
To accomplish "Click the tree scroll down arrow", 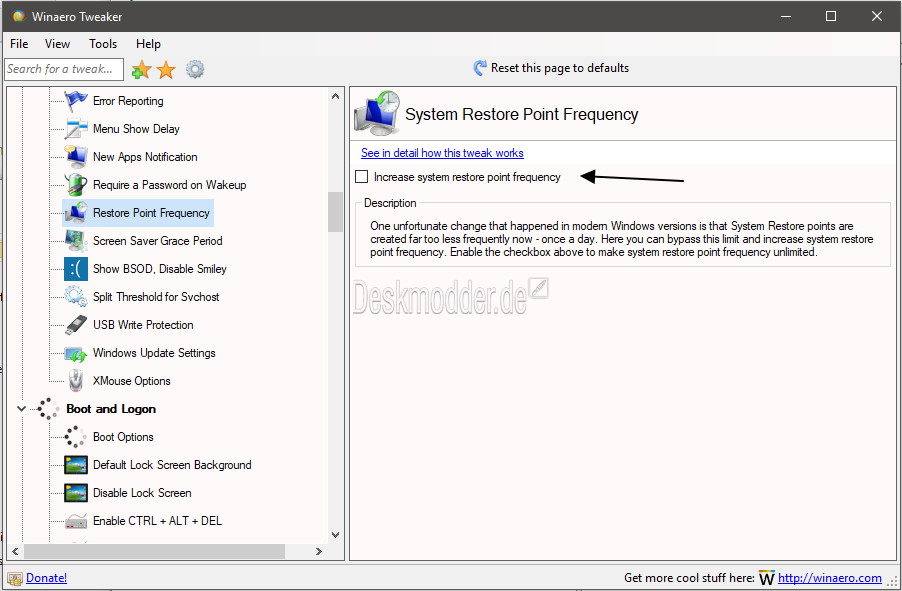I will [335, 535].
